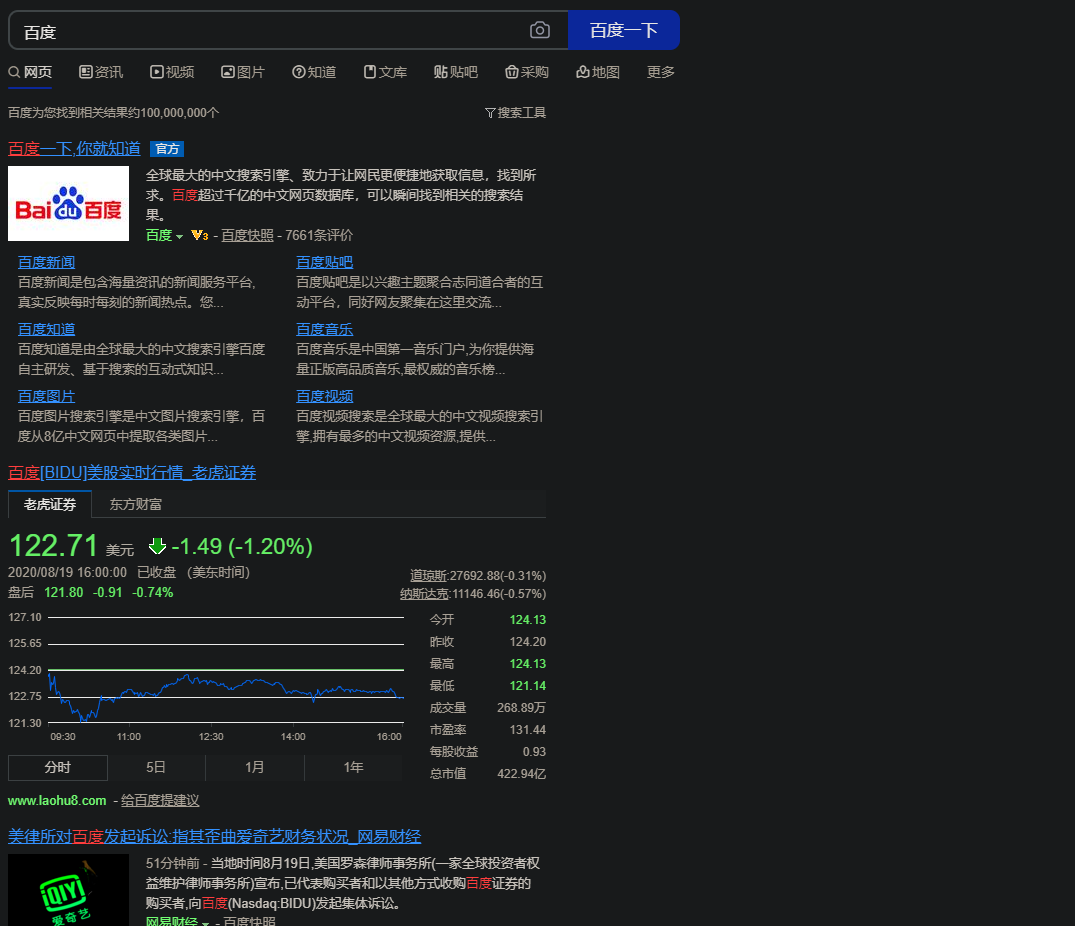Open 百度快照 under the first result
Viewport: 1075px width, 926px height.
coord(247,235)
